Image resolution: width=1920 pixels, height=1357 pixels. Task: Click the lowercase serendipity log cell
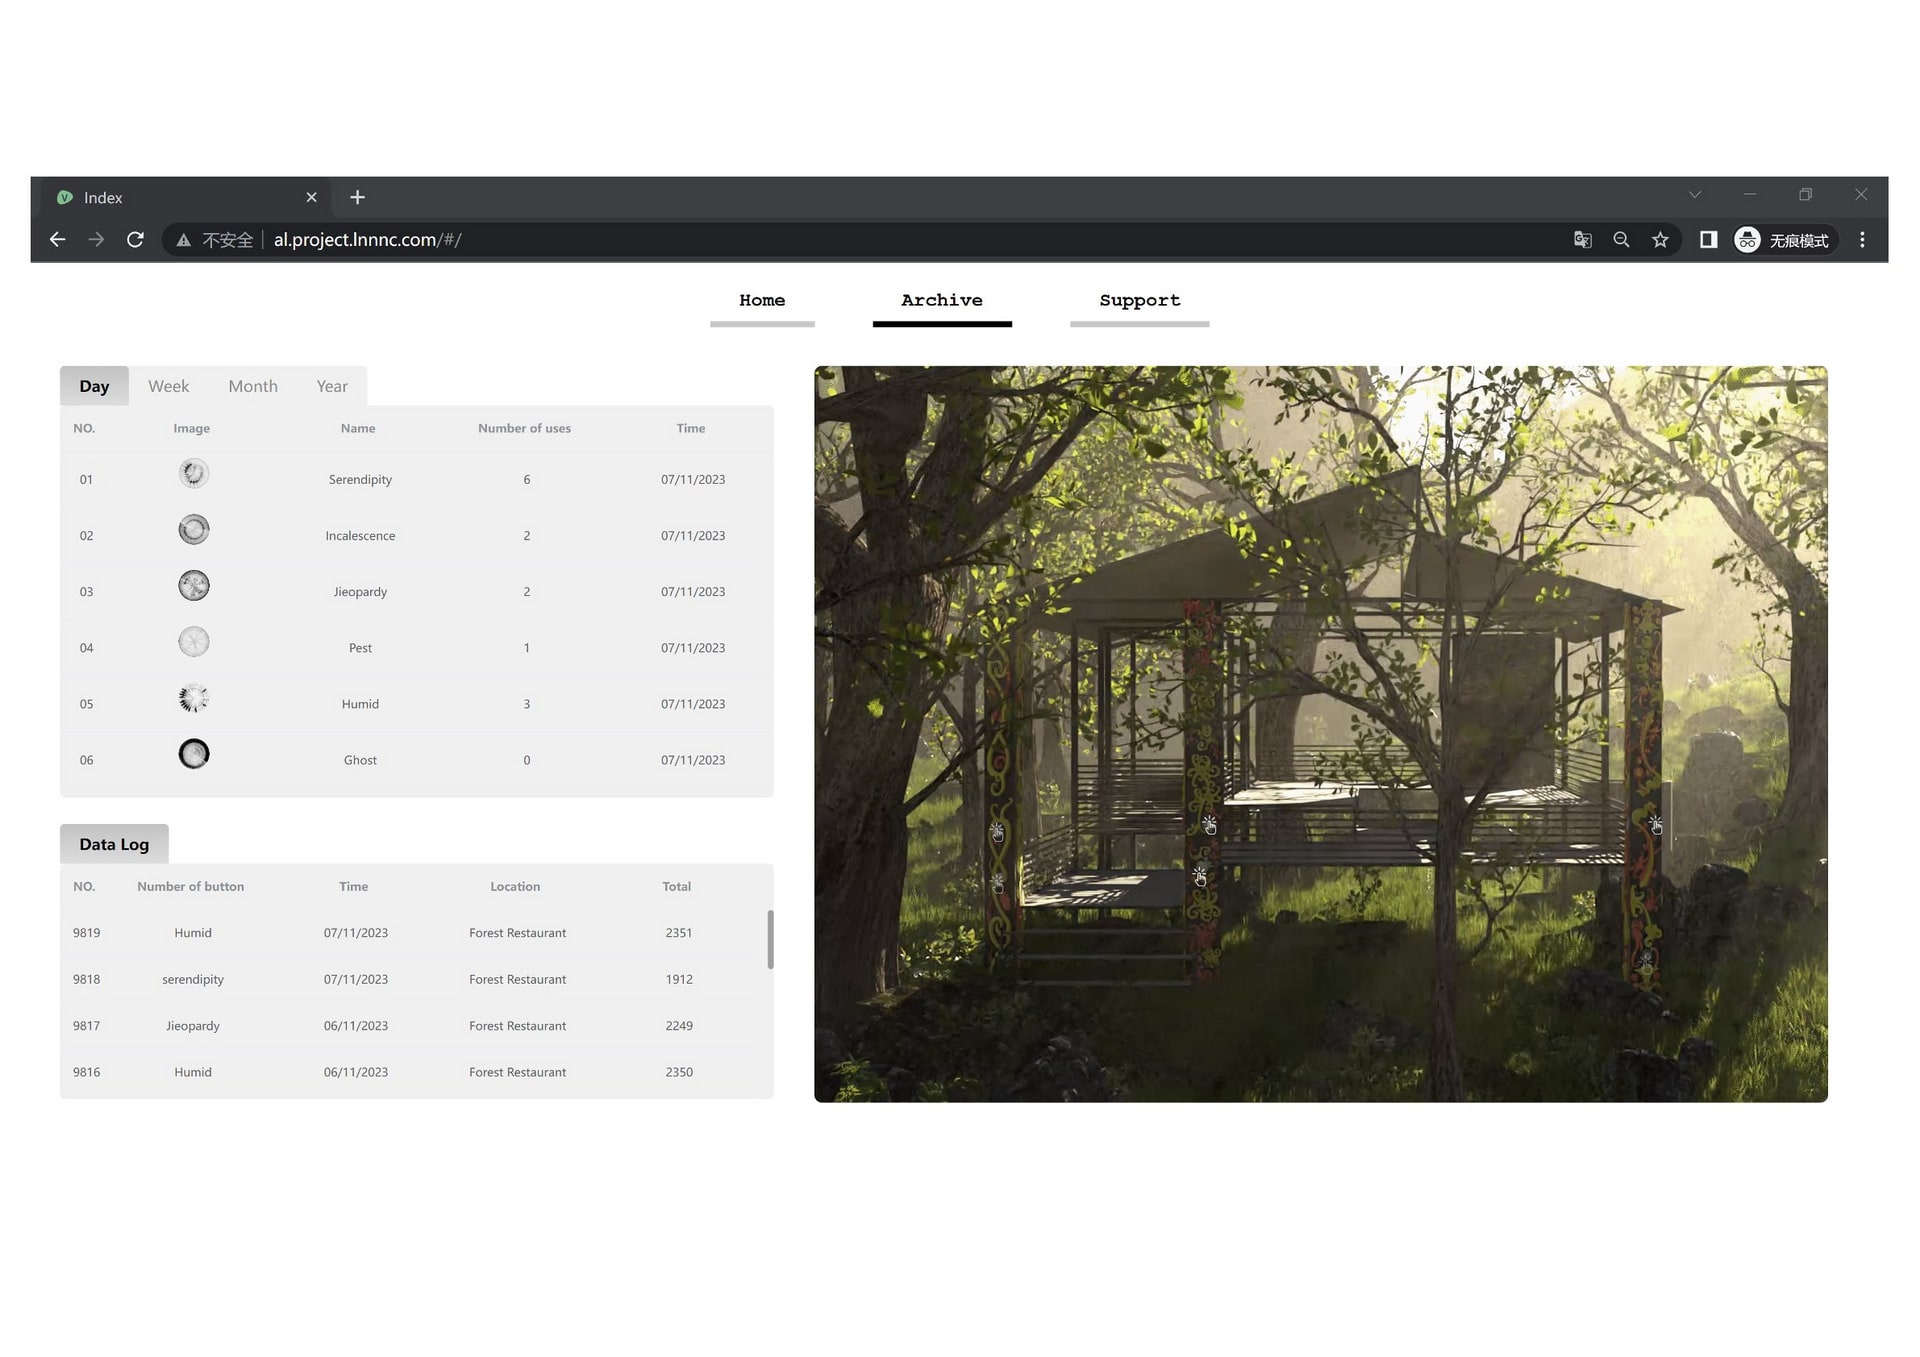pyautogui.click(x=193, y=980)
